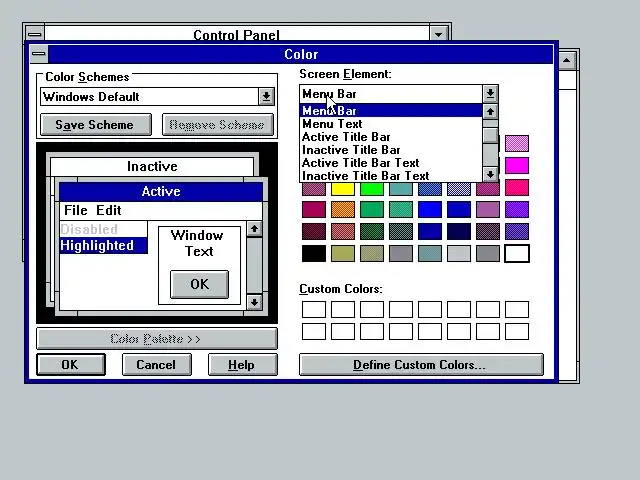Click Highlighted item in preview
Screen dimensions: 640x480
click(103, 245)
